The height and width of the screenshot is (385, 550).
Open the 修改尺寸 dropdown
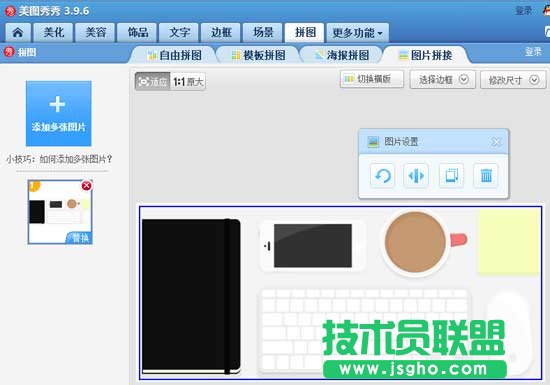point(513,80)
